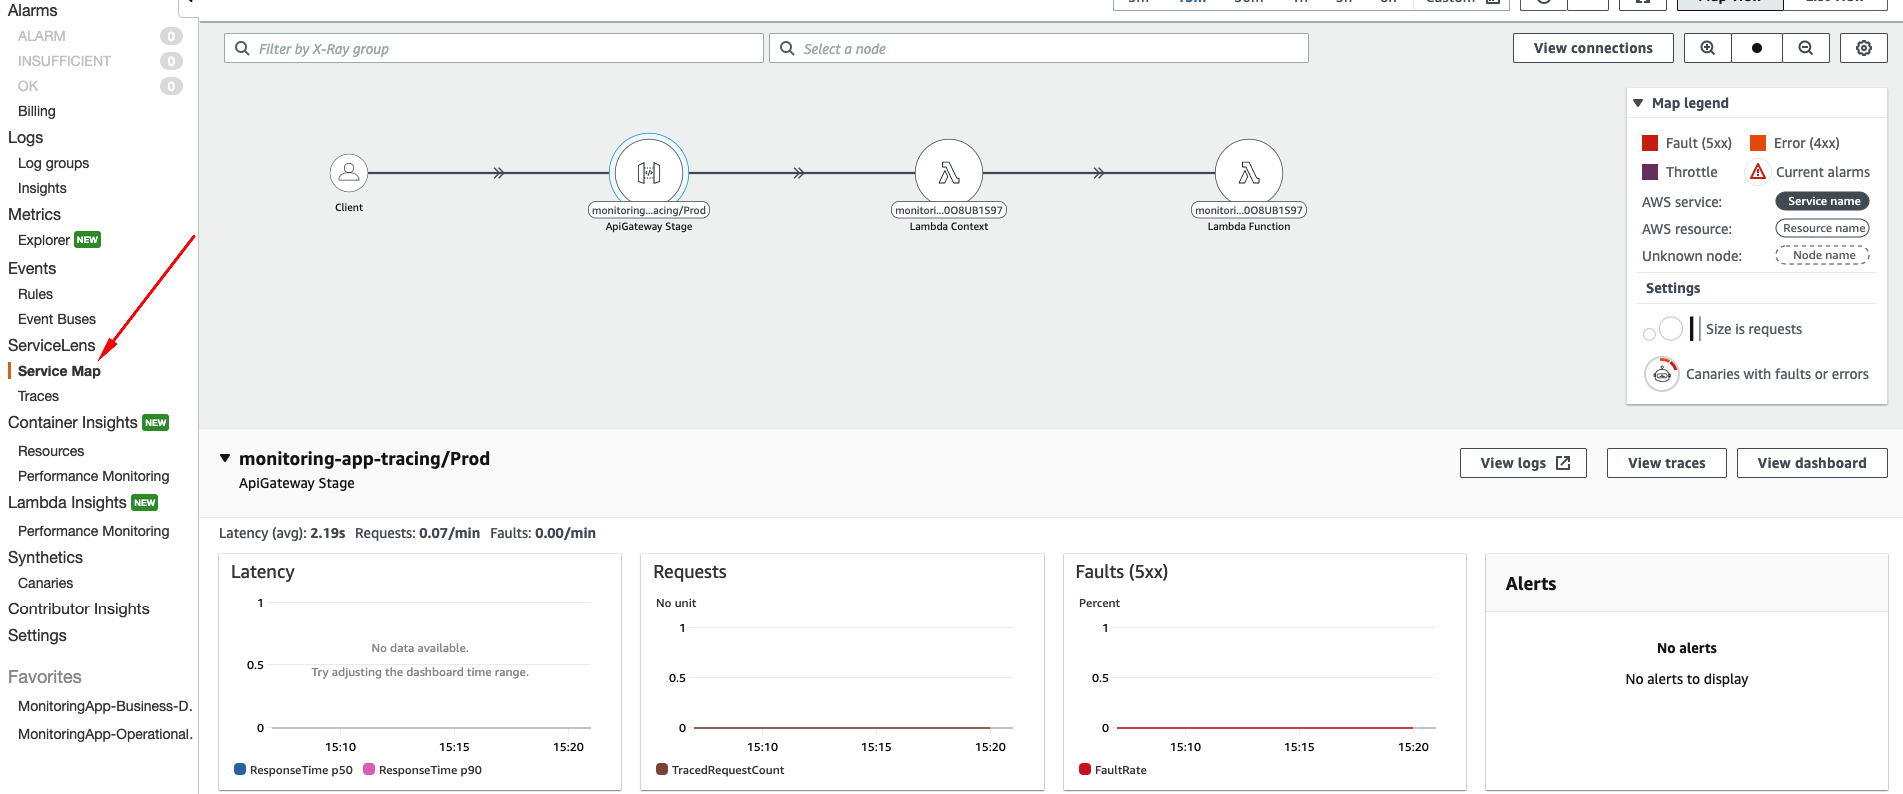1903x794 pixels.
Task: Open the ALARM state alarms list
Action: (42, 36)
